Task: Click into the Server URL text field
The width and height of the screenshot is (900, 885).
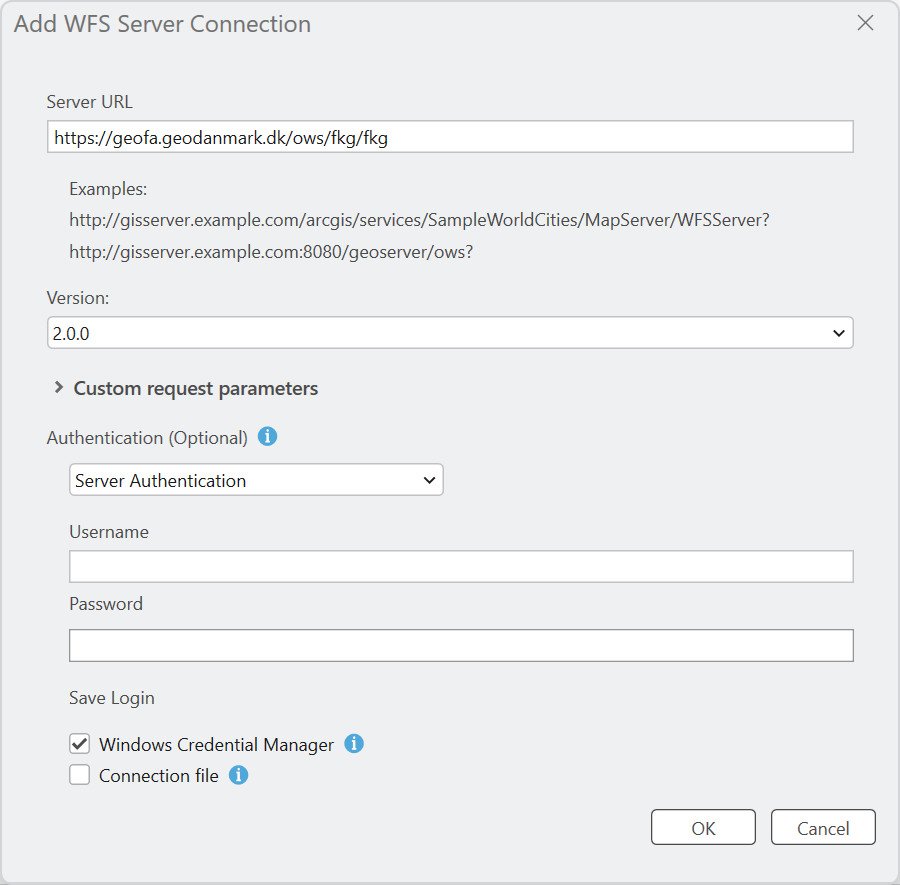Action: [x=450, y=137]
